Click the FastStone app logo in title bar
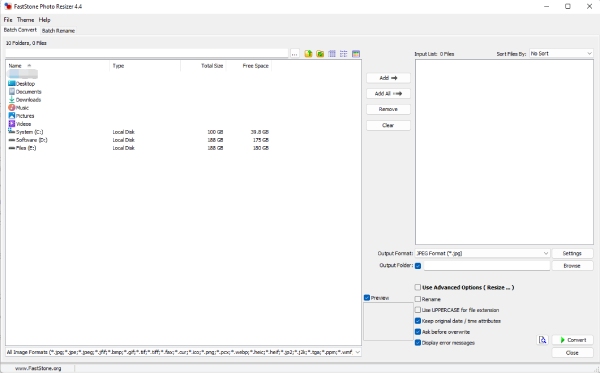 pyautogui.click(x=8, y=6)
